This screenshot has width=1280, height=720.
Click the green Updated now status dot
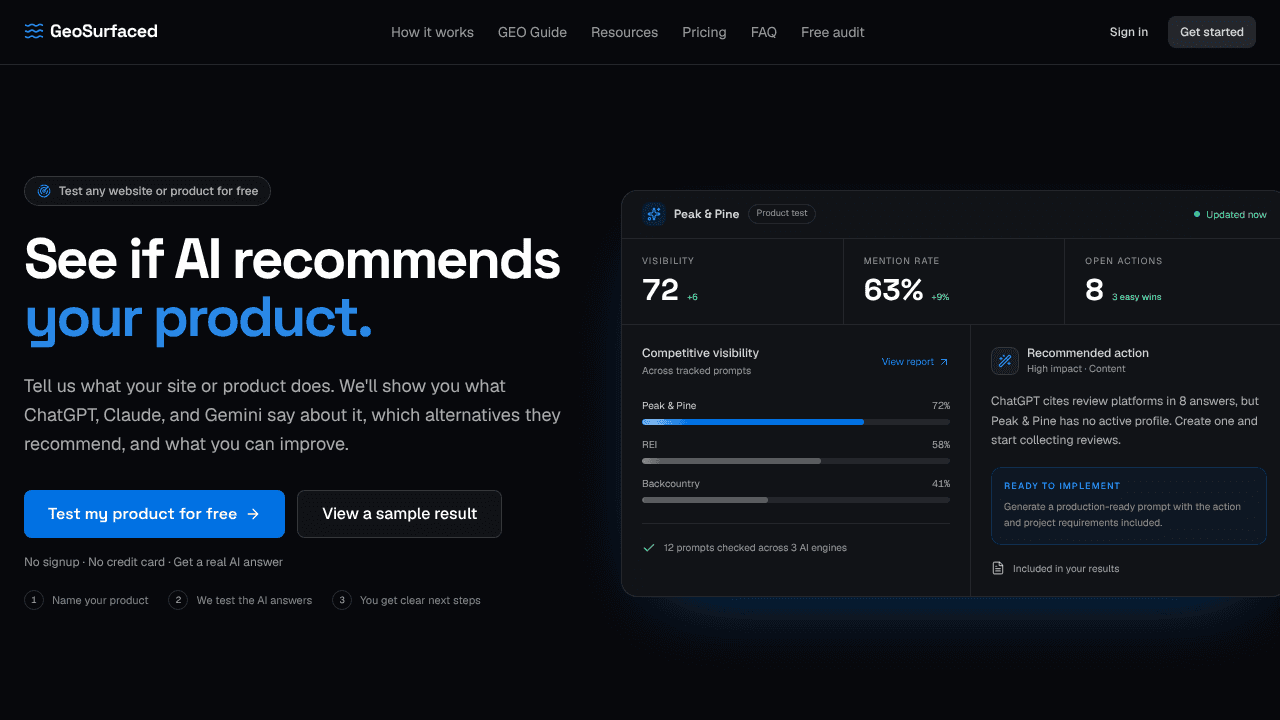tap(1197, 214)
